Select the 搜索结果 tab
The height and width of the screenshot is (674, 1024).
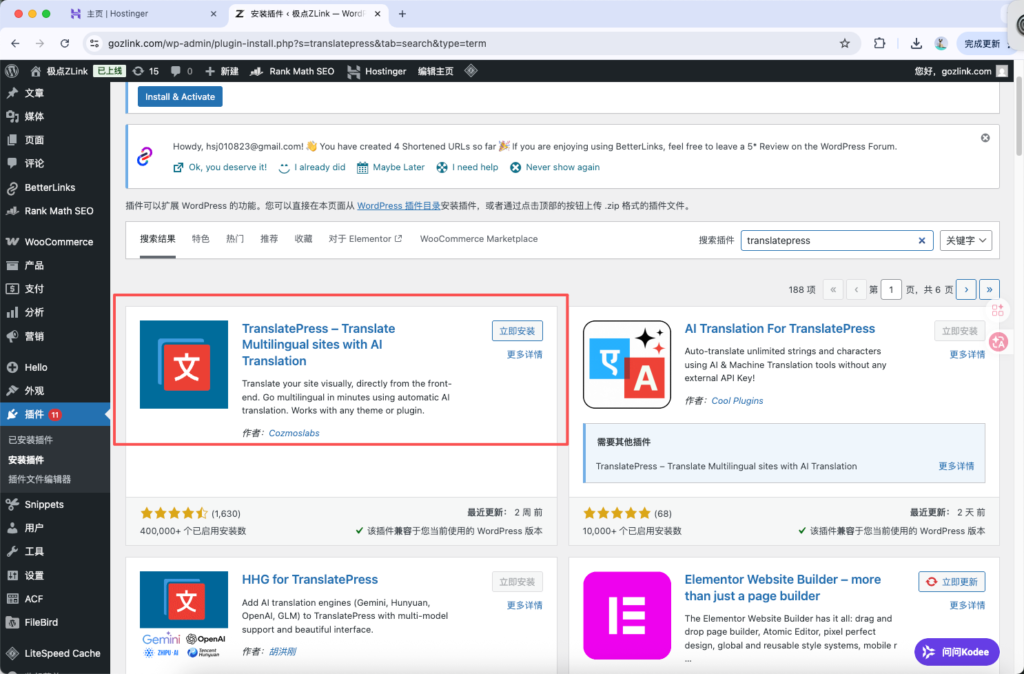click(x=157, y=239)
